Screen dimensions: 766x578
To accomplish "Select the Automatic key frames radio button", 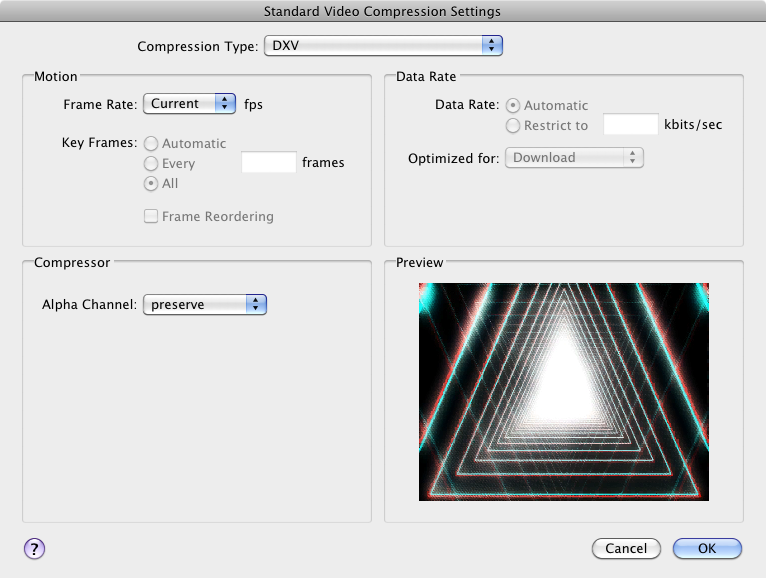I will click(151, 143).
